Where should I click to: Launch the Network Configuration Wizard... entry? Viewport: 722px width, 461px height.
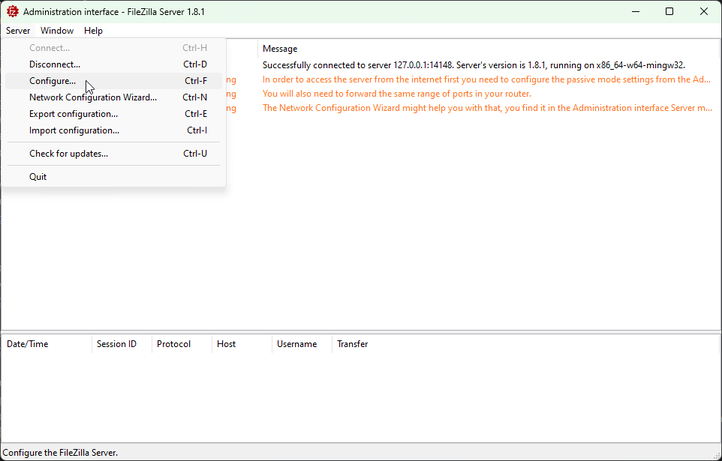[x=114, y=98]
